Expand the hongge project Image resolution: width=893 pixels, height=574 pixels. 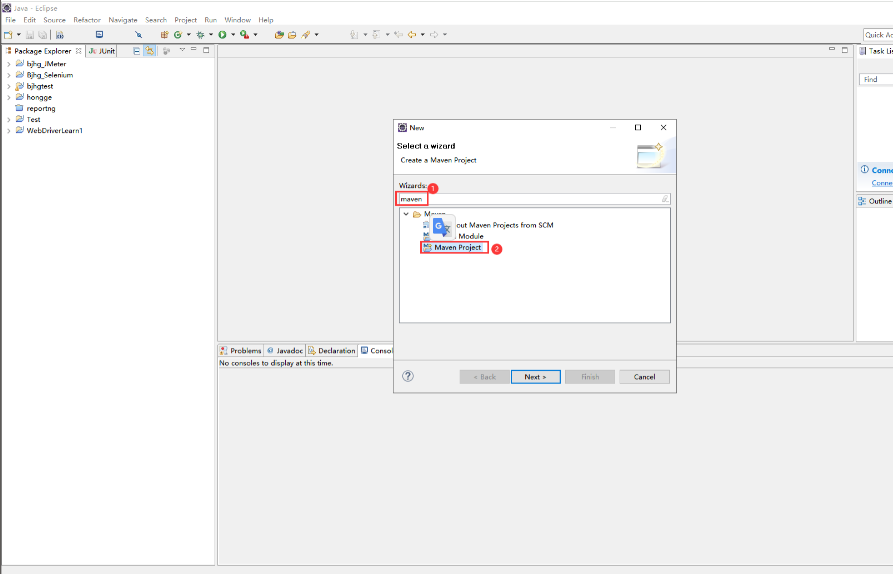(x=9, y=97)
